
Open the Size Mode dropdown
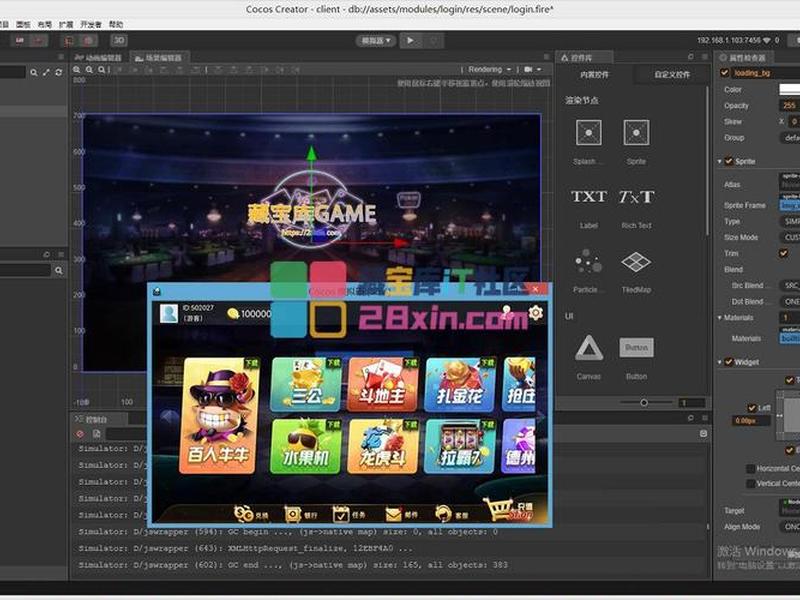point(790,237)
